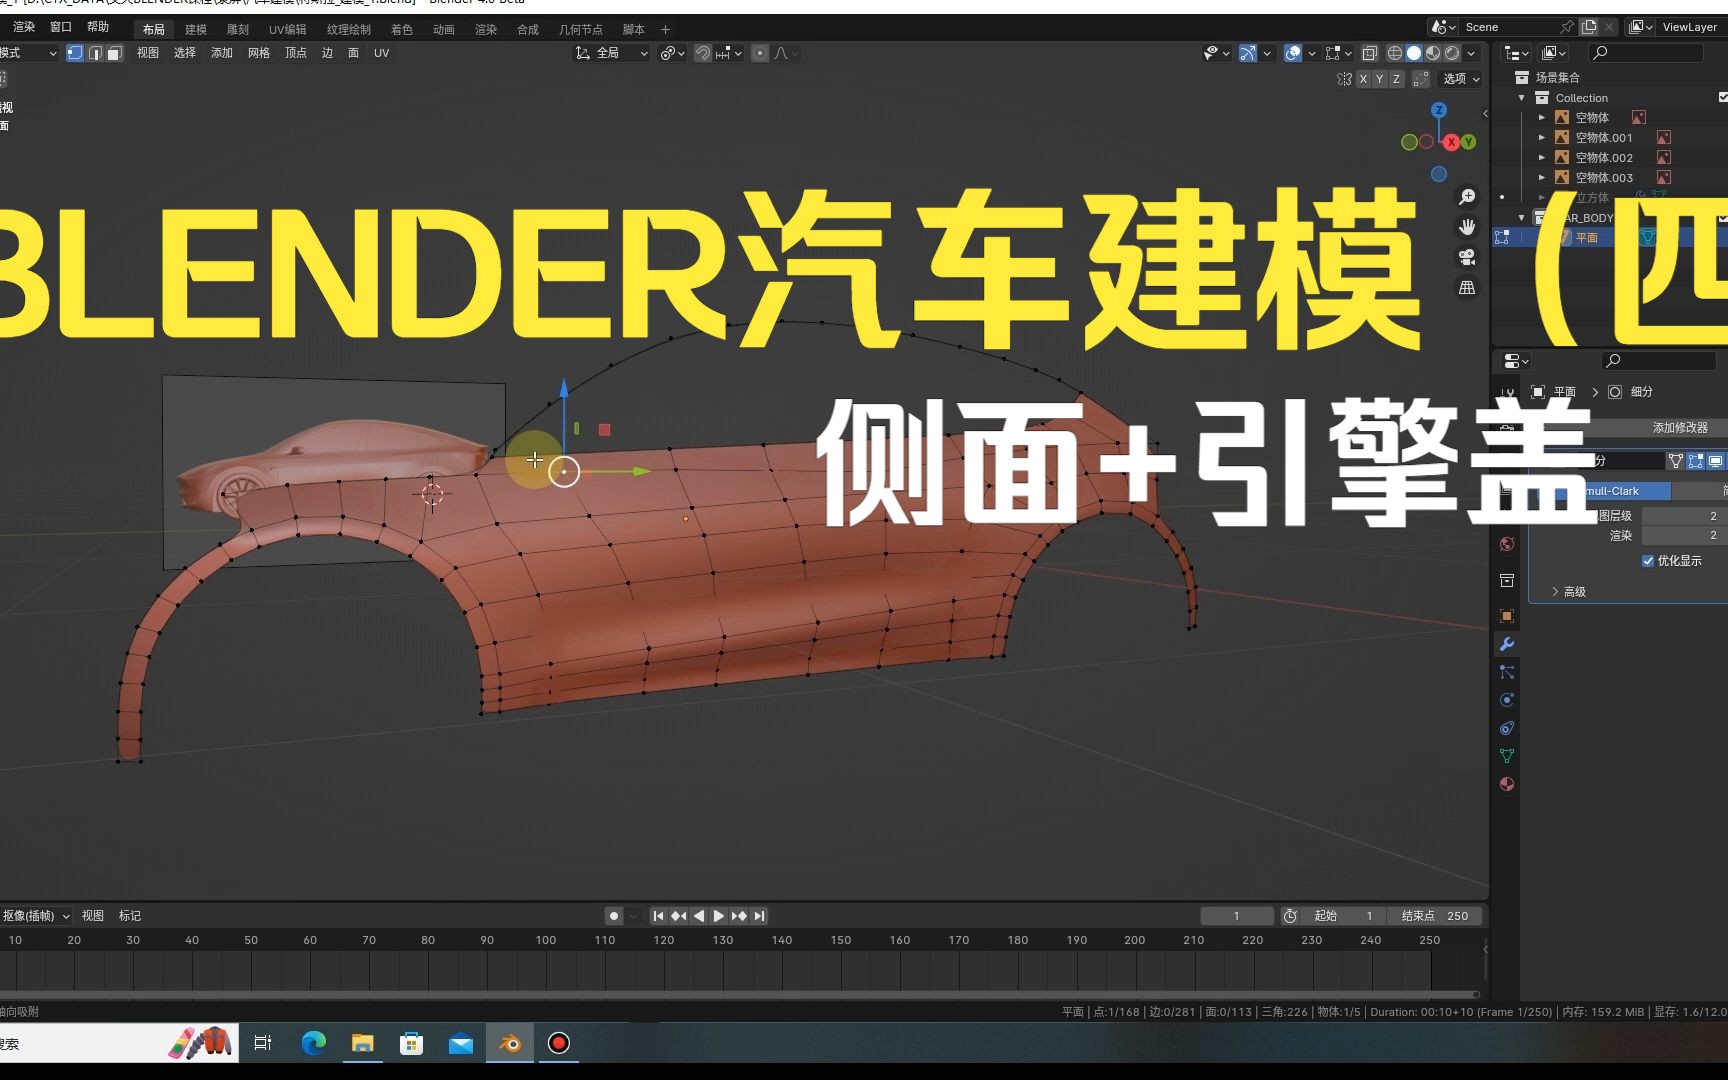Switch to UV编辑 workspace tab
Screen dimensions: 1728x1080
click(288, 30)
